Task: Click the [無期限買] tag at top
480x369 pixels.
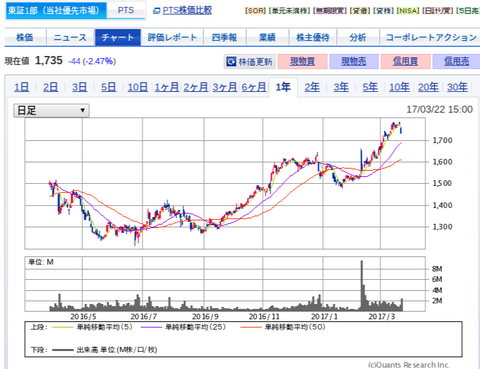Action: 329,11
